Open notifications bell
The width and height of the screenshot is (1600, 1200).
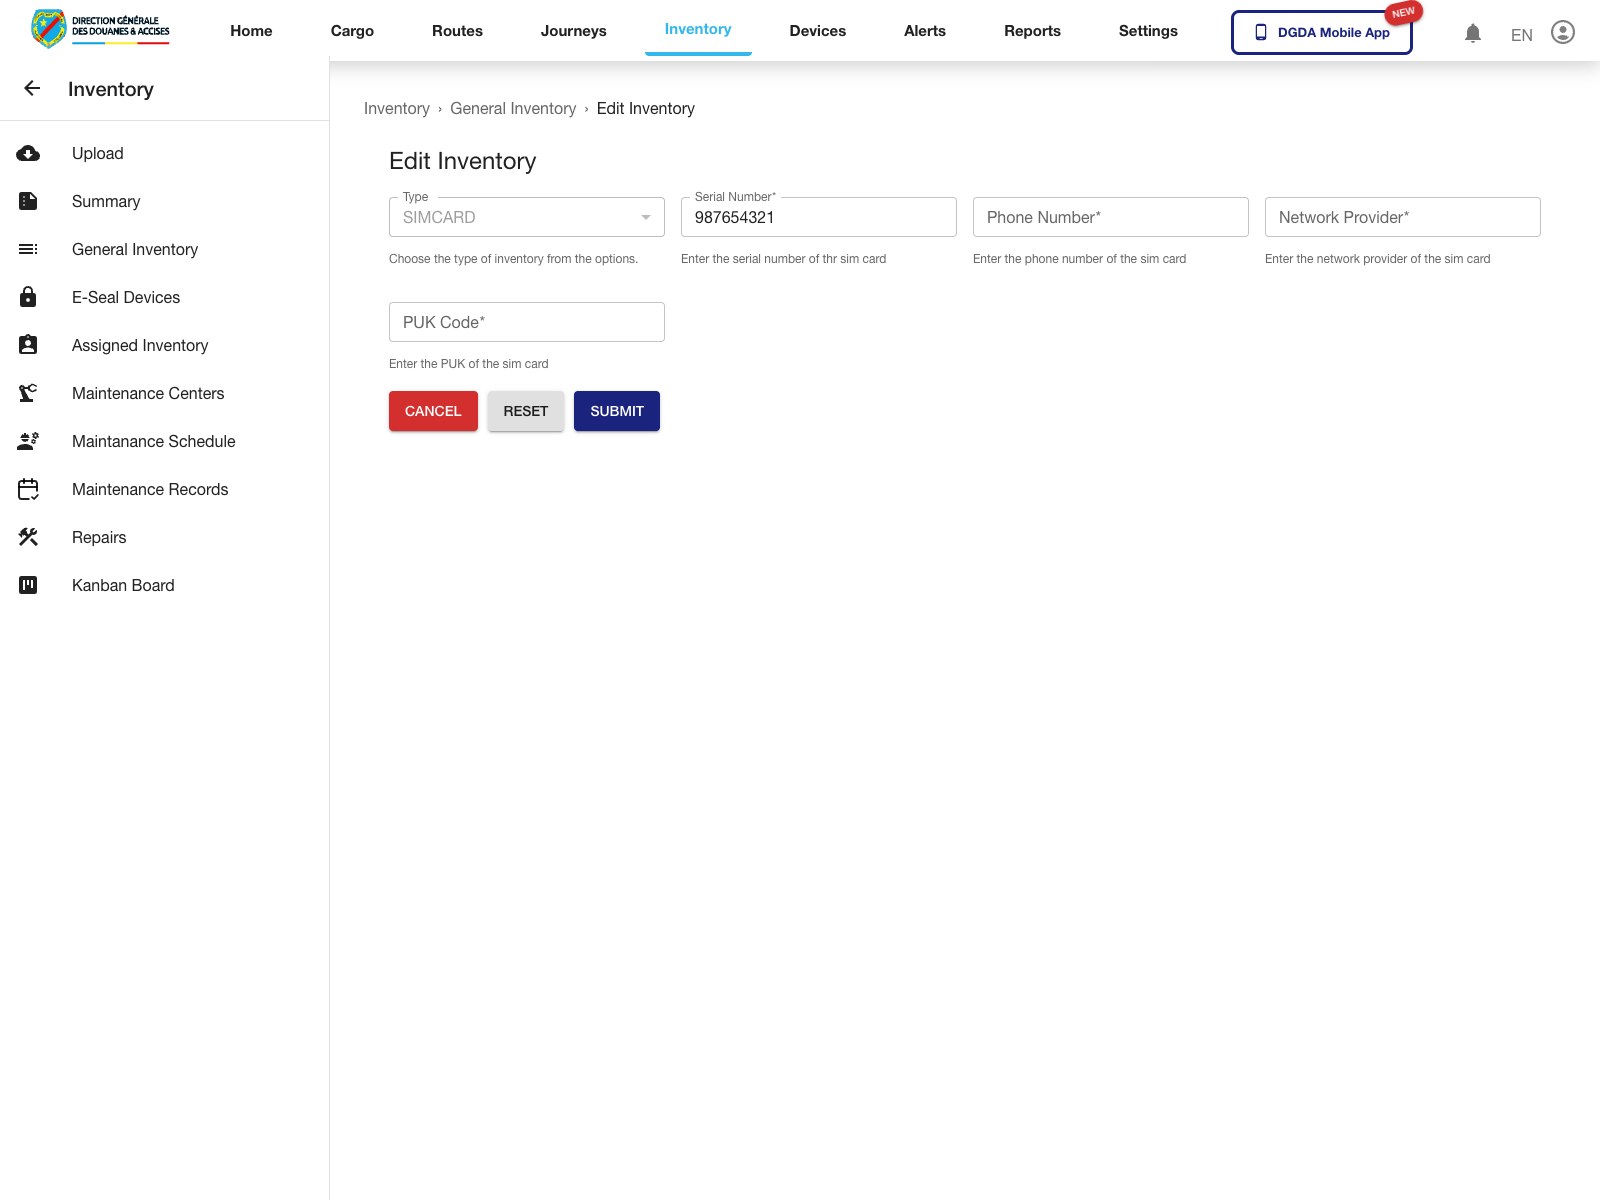[1472, 34]
